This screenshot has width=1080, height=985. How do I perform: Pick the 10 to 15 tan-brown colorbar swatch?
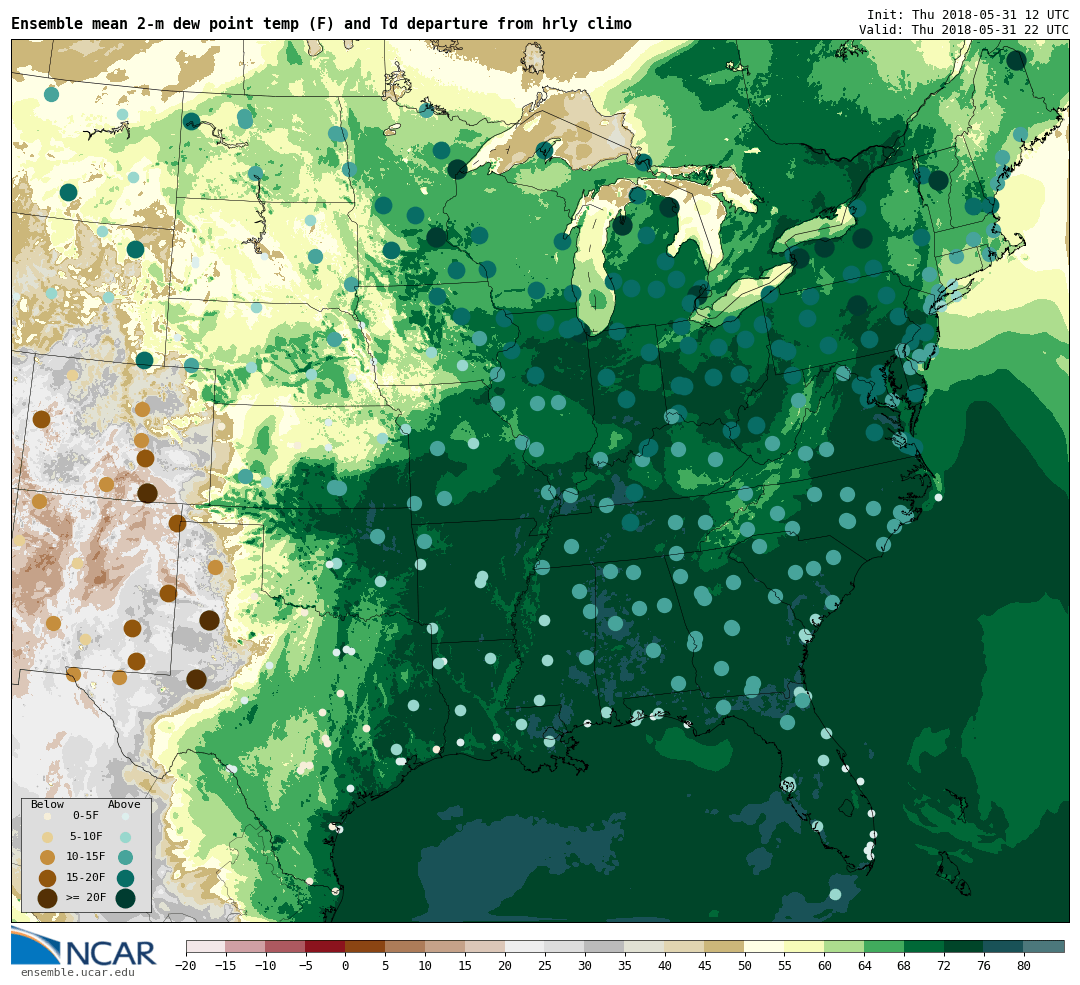[446, 946]
